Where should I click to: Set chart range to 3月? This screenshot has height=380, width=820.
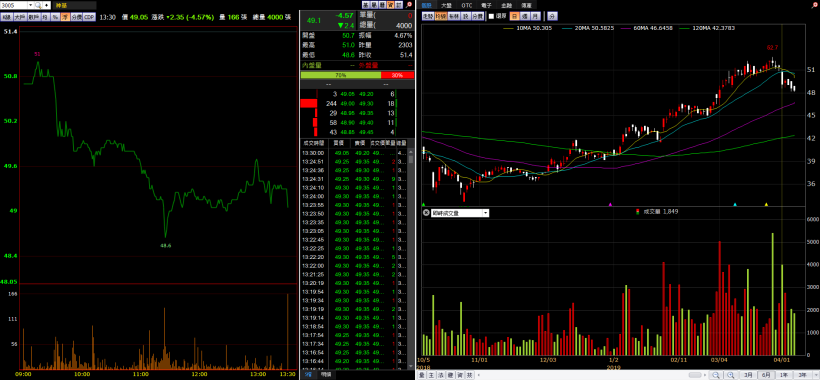tap(748, 375)
